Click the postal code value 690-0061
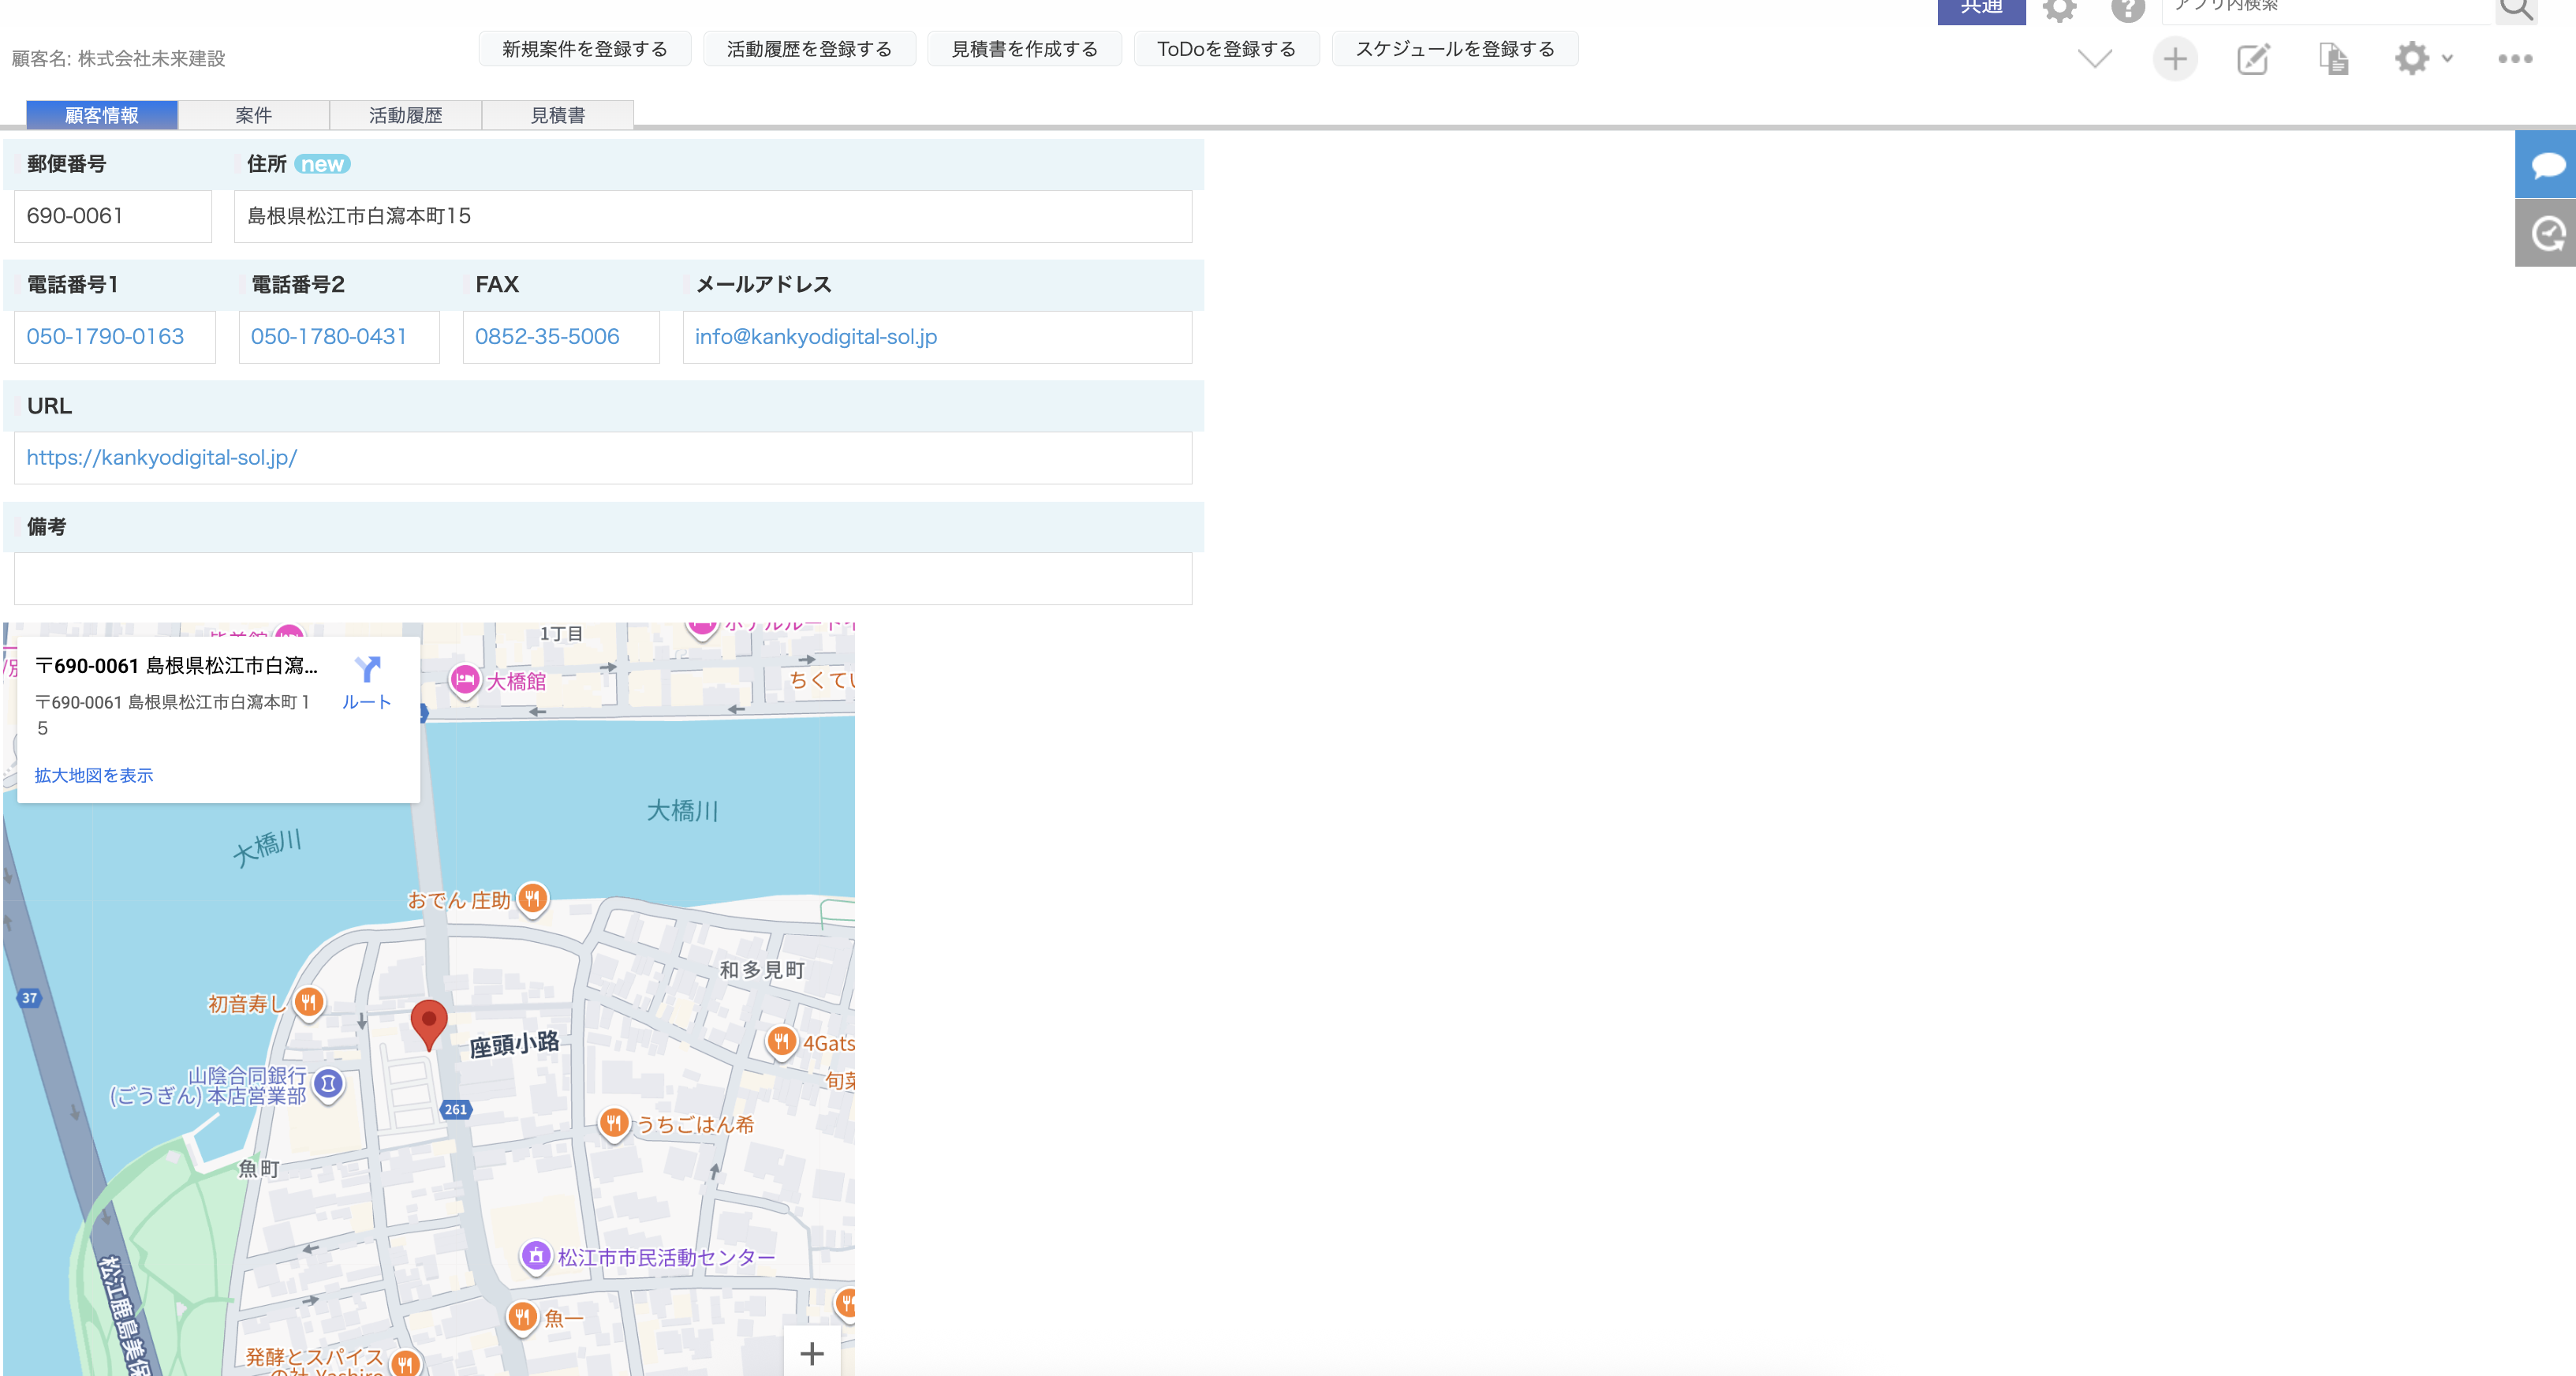The width and height of the screenshot is (2576, 1376). pos(75,216)
